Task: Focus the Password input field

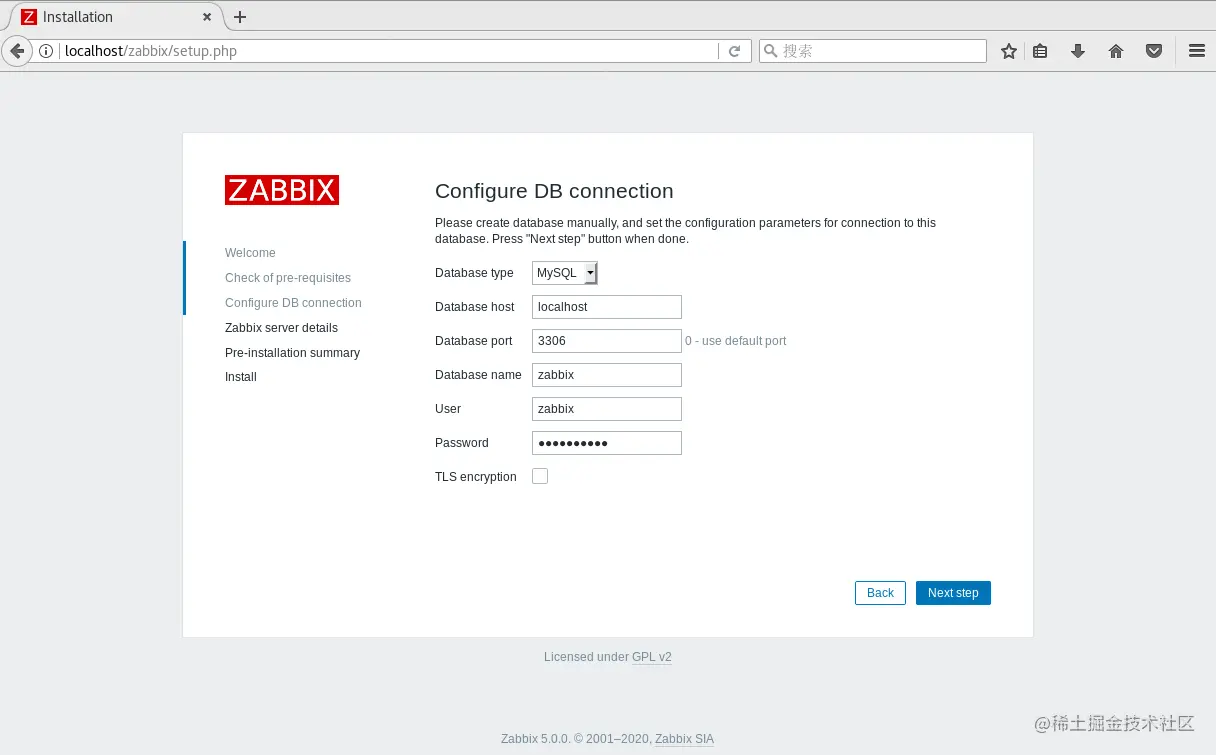Action: 607,443
